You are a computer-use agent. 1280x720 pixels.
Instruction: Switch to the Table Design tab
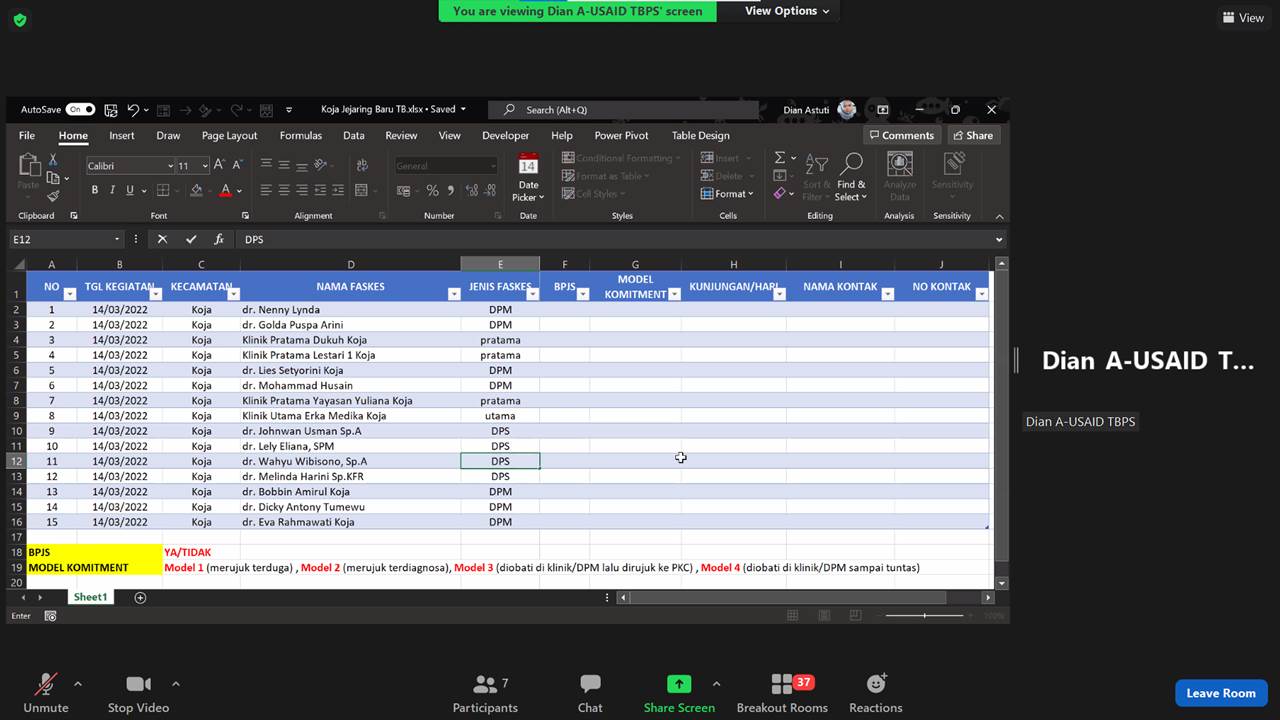[x=700, y=136]
